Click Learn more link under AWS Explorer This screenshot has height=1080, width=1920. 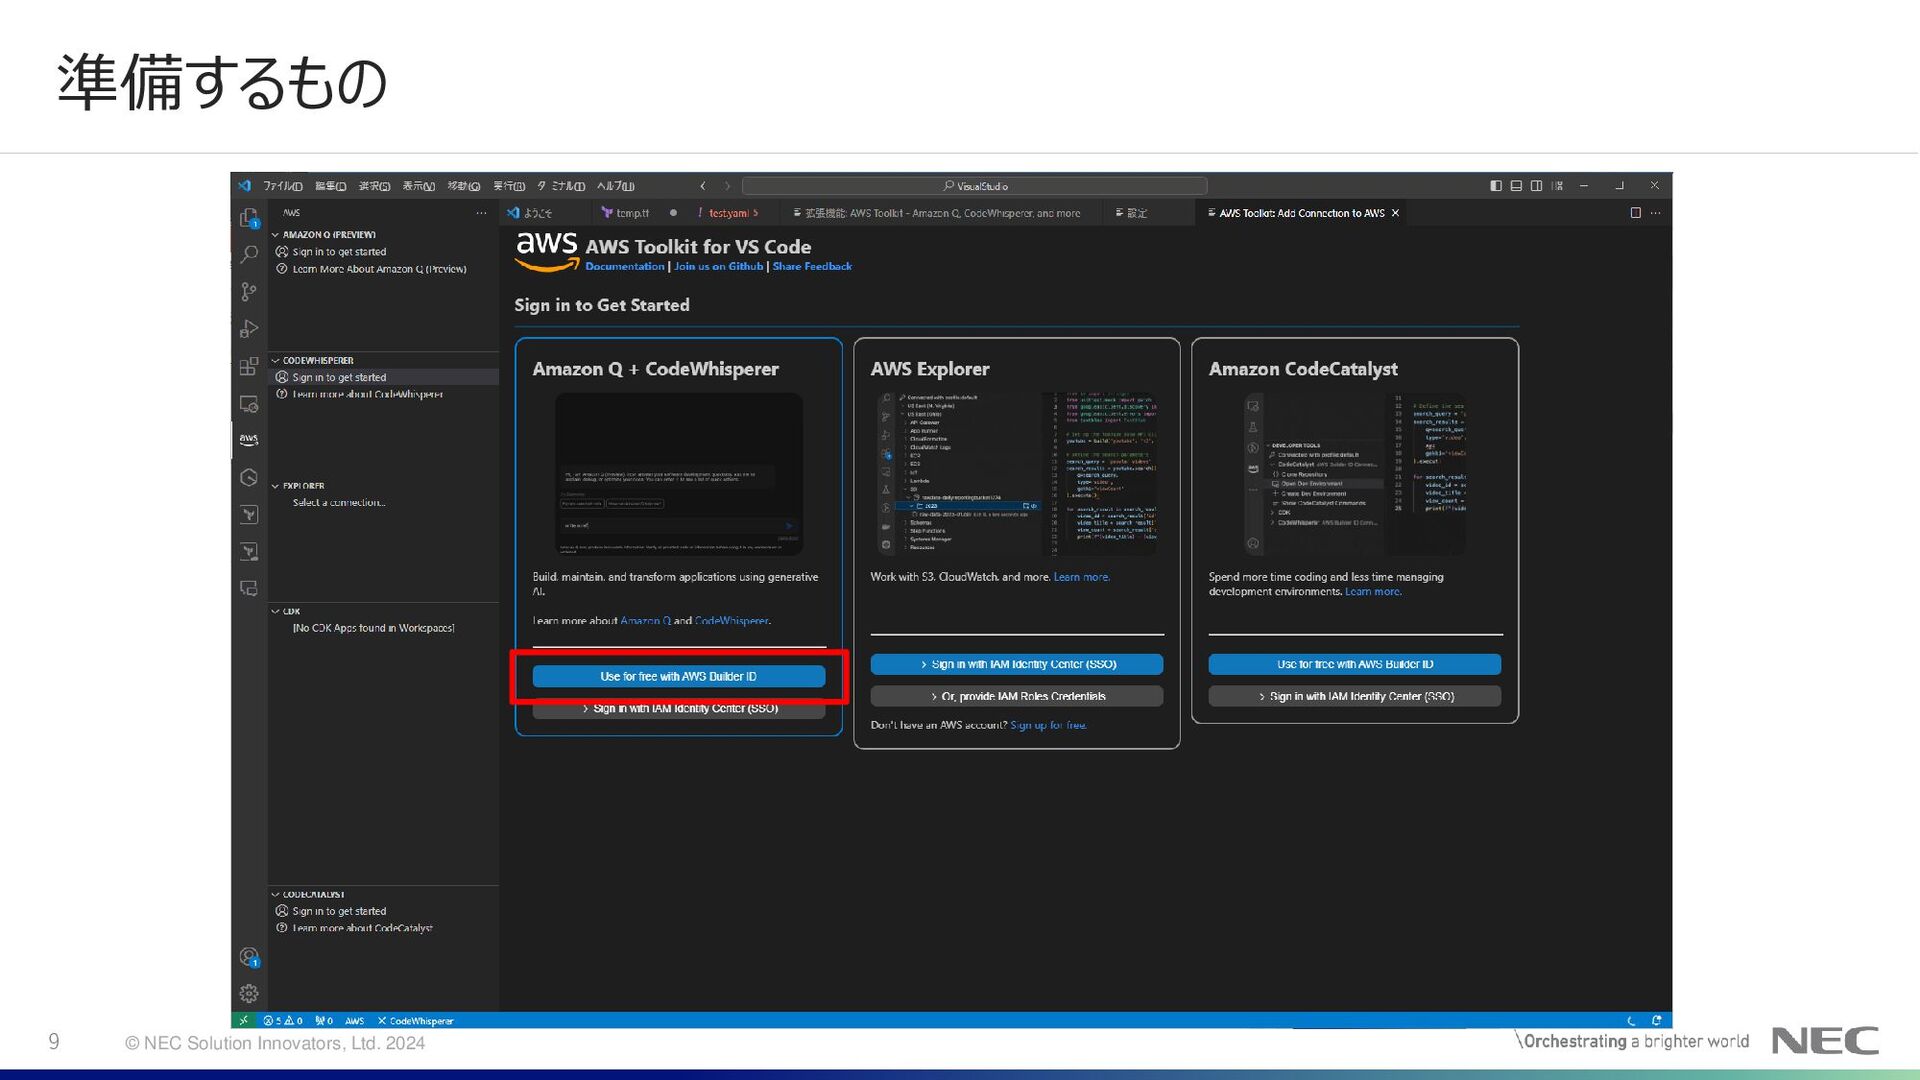coord(1081,577)
